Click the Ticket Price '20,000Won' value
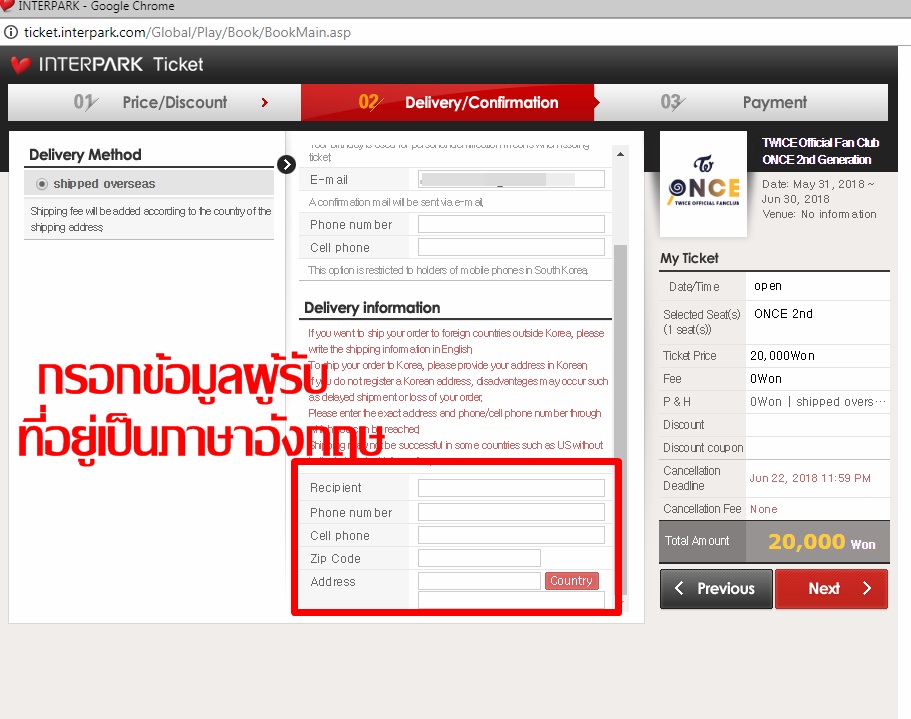This screenshot has width=911, height=719. pyautogui.click(x=782, y=355)
